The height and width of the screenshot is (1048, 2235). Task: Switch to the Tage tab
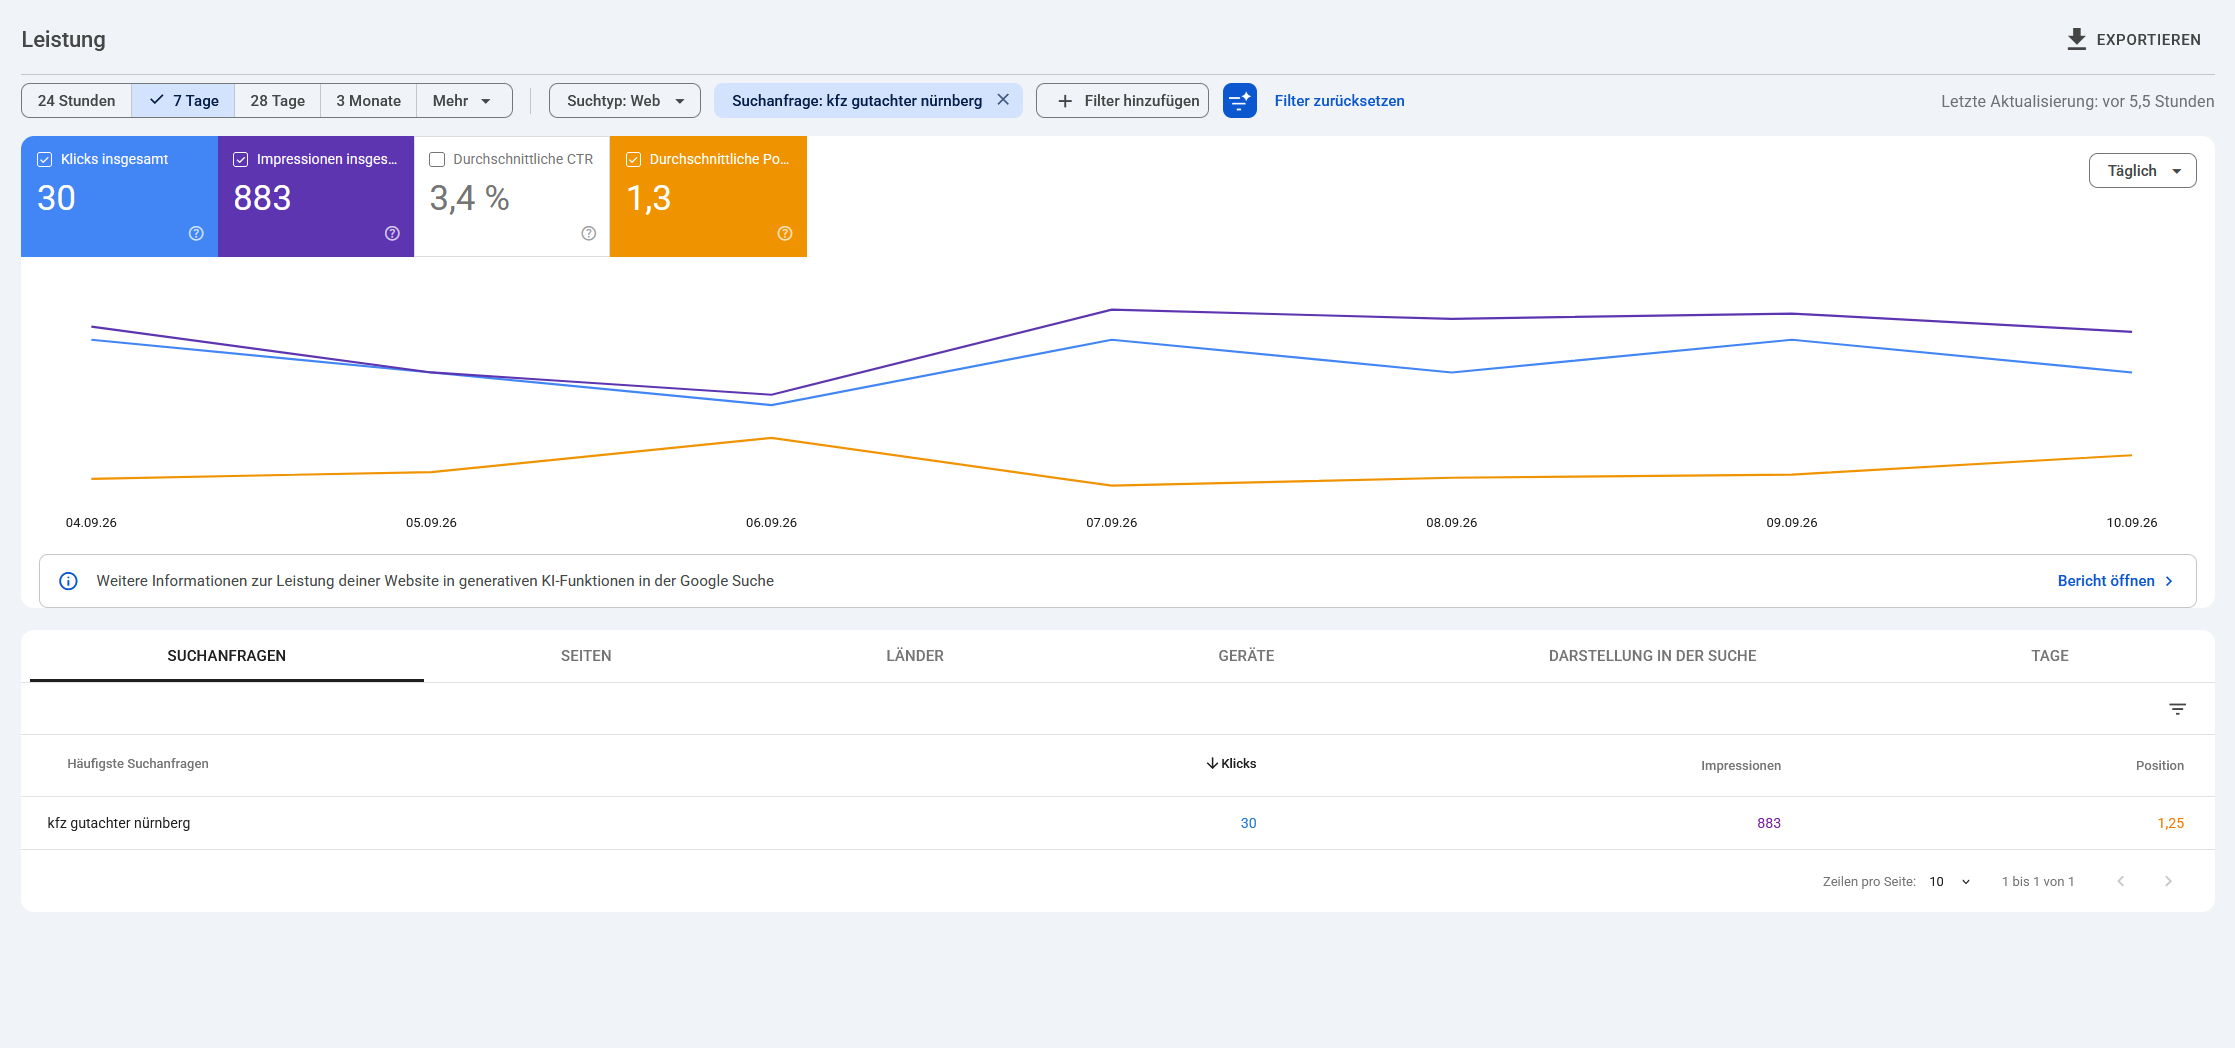[2050, 656]
